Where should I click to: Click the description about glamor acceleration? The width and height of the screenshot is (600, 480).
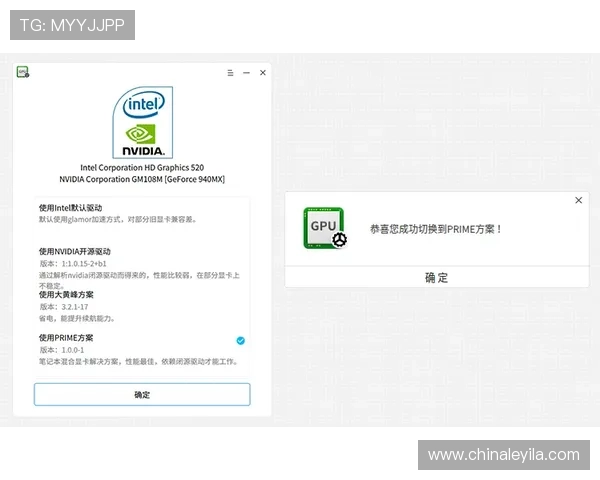pos(118,219)
